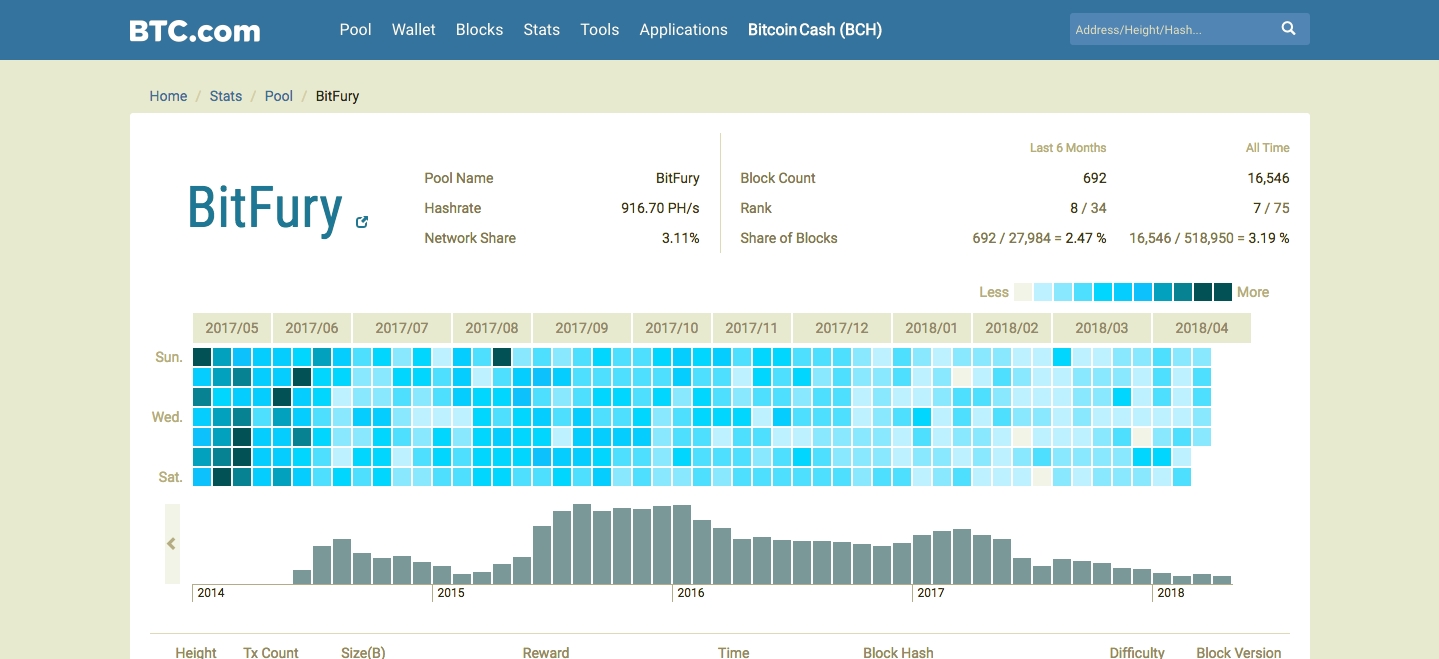Viewport: 1439px width, 659px height.
Task: Click the Block Count label
Action: pos(778,178)
